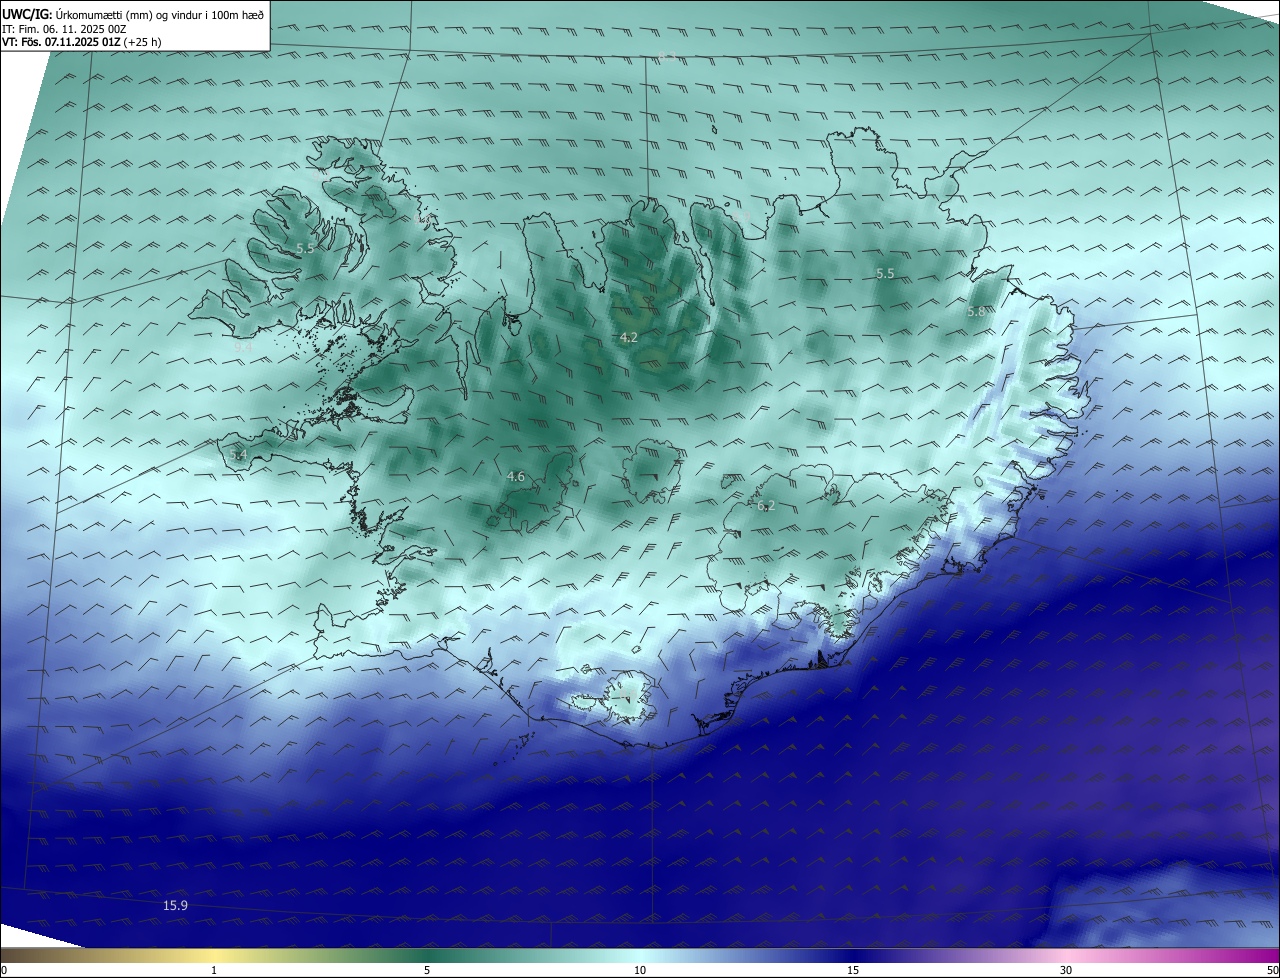1280x978 pixels.
Task: Click the '1' label on the colour scale
Action: click(214, 970)
